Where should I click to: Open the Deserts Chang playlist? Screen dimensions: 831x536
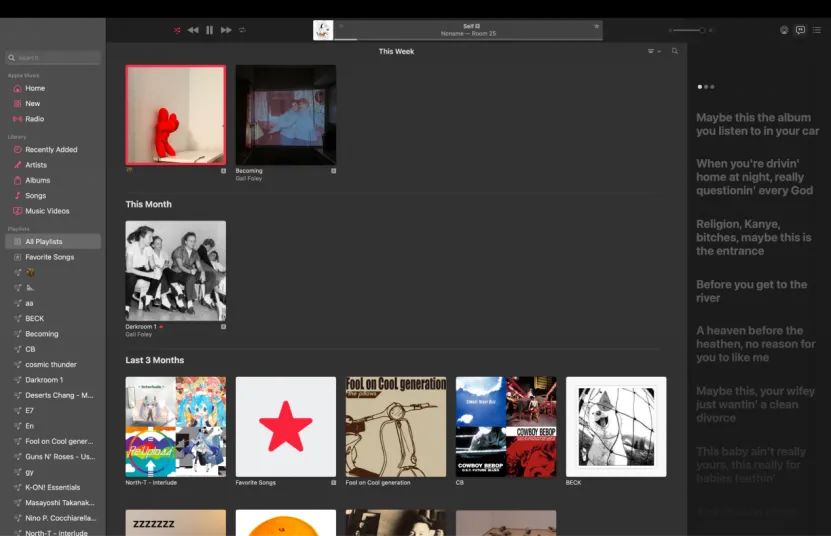(53, 396)
